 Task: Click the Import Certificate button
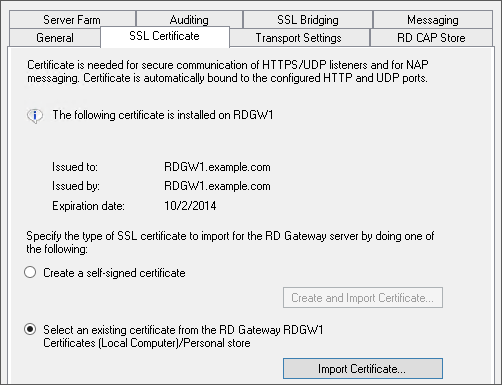click(x=363, y=369)
